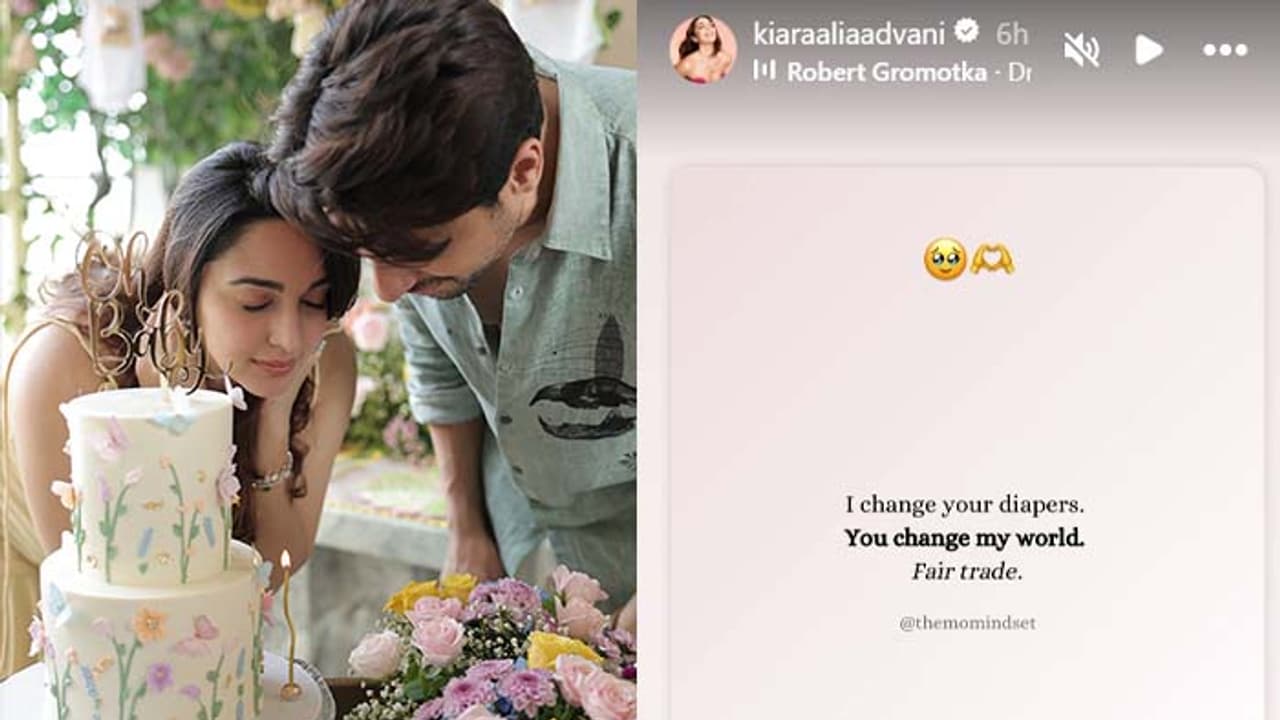Screen dimensions: 1280x720
Task: Click the bold 'You change my world.' text
Action: (964, 538)
